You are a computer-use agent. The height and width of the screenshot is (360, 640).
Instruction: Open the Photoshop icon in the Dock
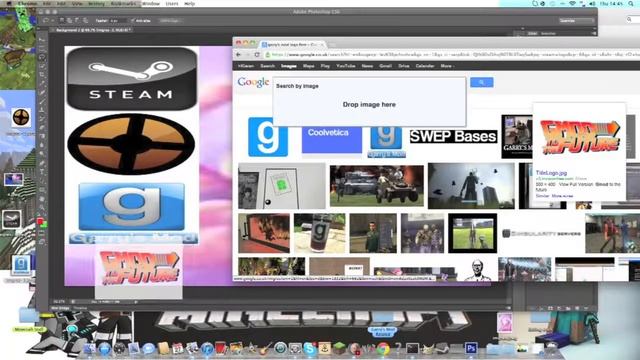coord(471,349)
